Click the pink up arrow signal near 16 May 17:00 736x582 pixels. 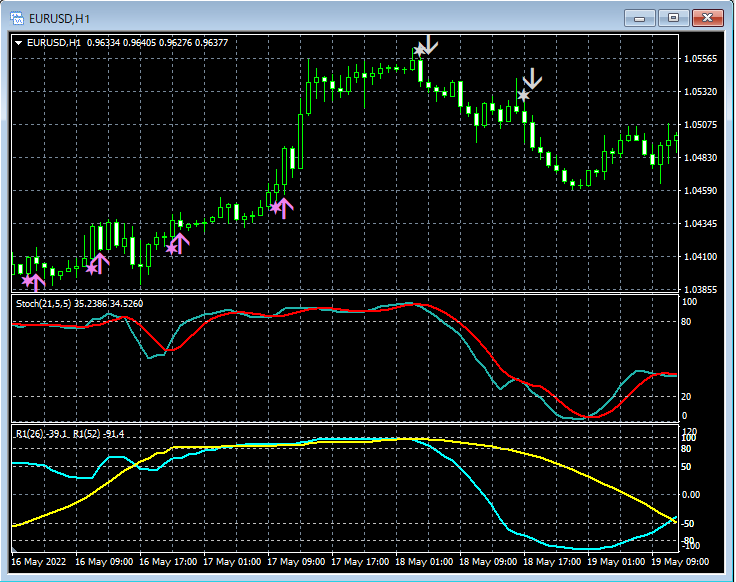pyautogui.click(x=180, y=243)
